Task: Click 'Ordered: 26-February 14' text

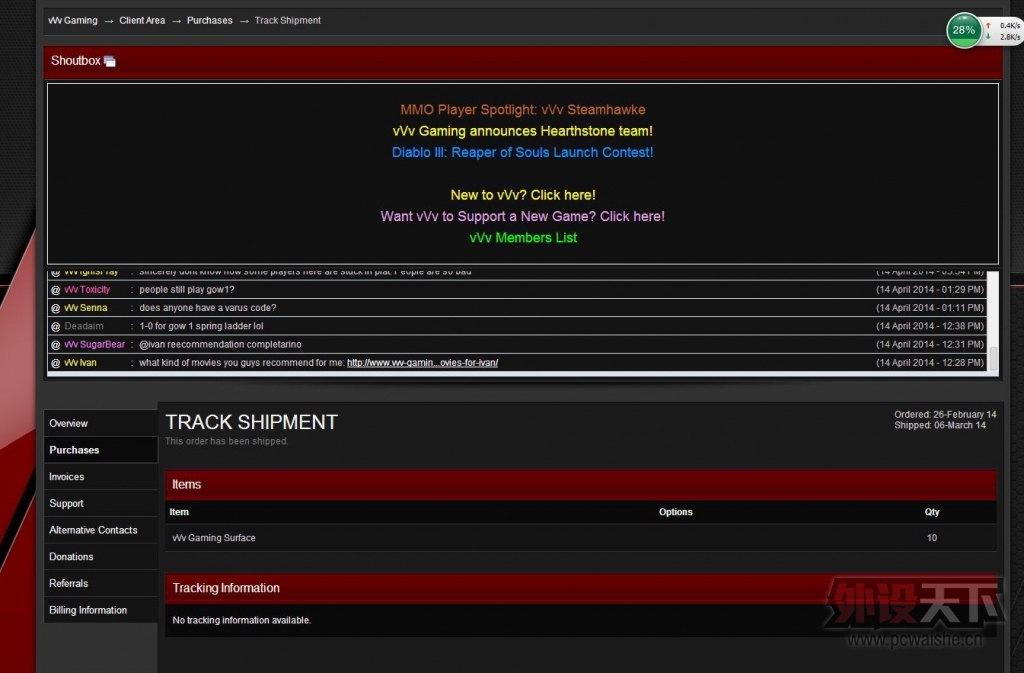Action: [945, 415]
